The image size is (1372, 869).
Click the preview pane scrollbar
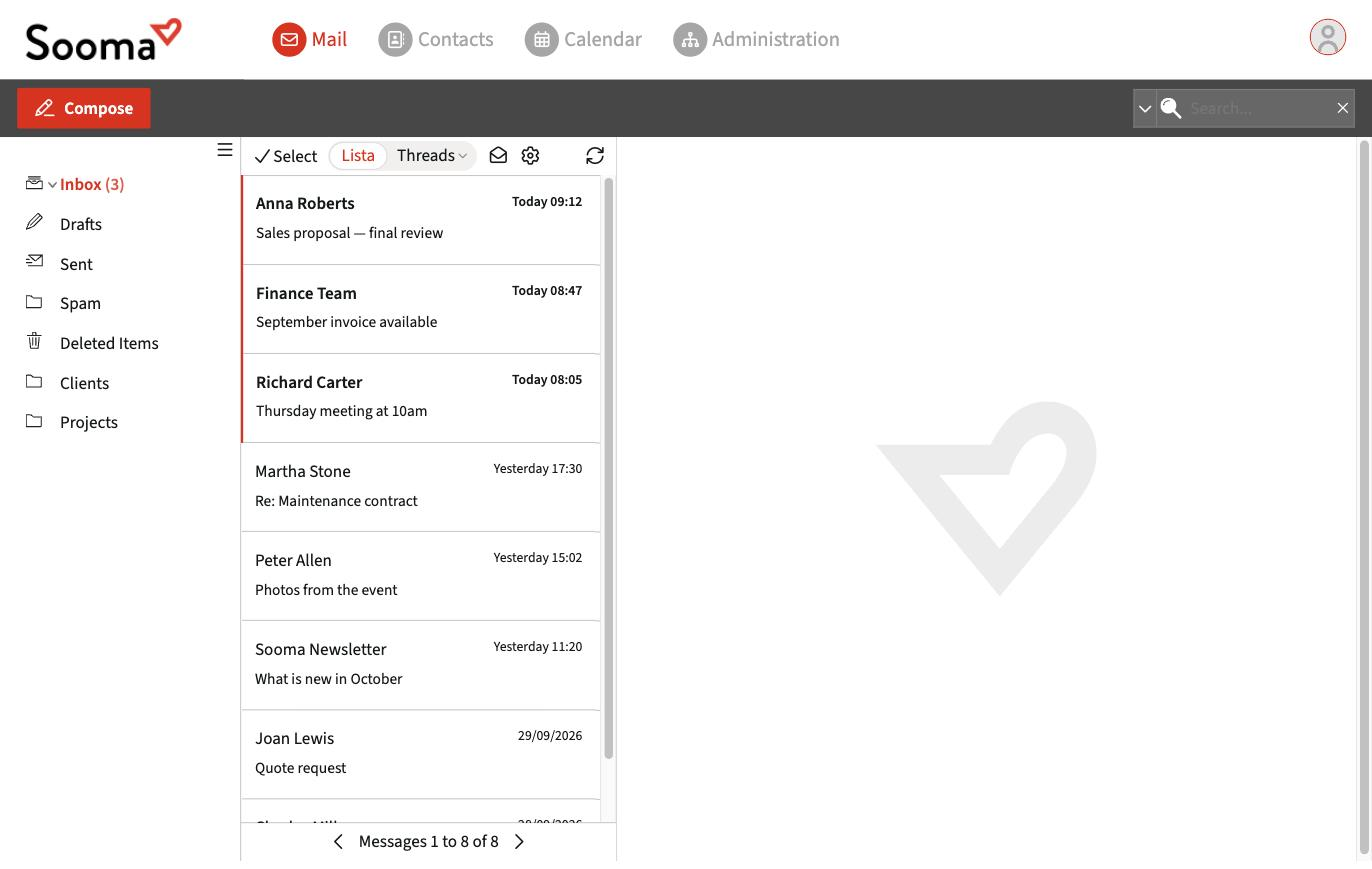(1364, 498)
